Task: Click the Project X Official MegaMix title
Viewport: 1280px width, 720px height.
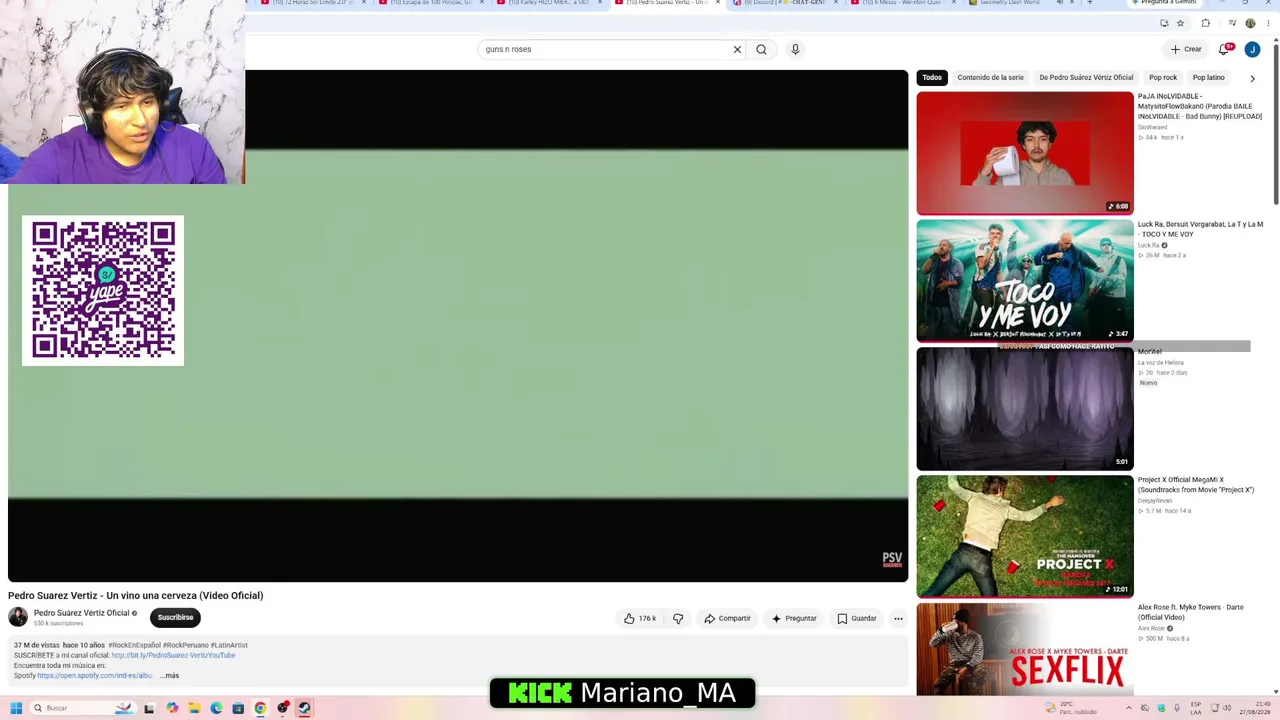Action: [x=1196, y=485]
